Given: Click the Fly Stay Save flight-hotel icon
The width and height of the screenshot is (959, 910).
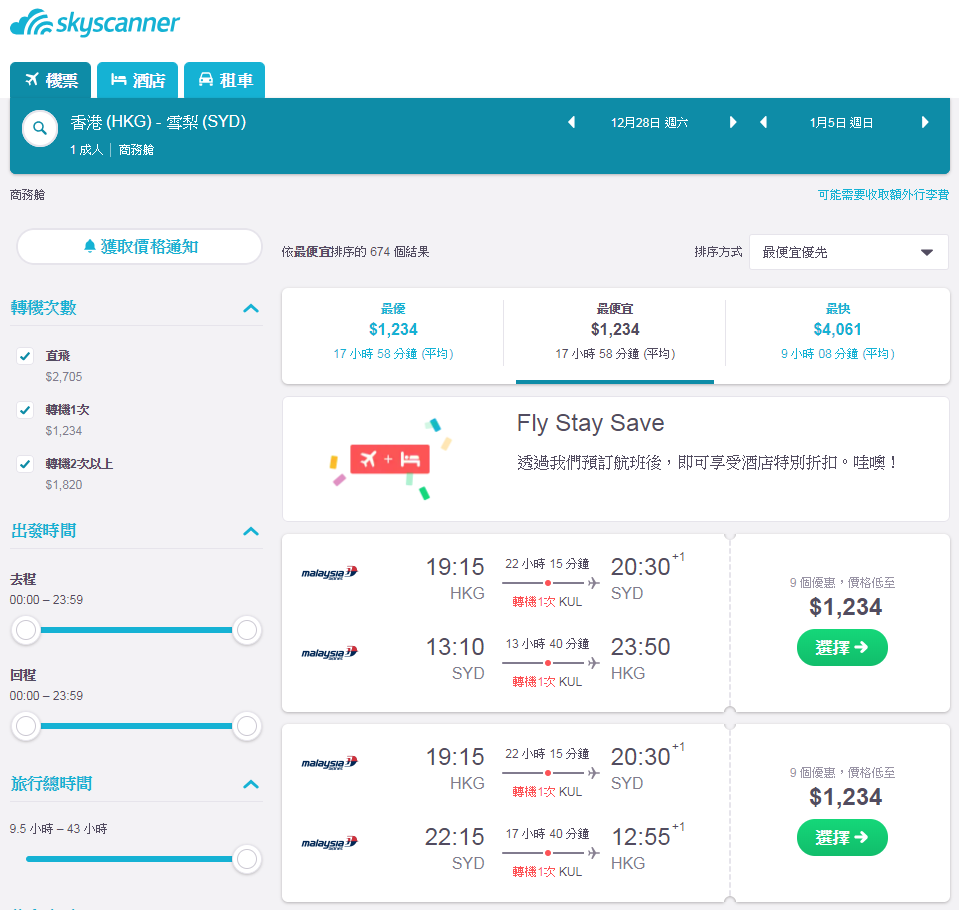Looking at the screenshot, I should click(390, 459).
